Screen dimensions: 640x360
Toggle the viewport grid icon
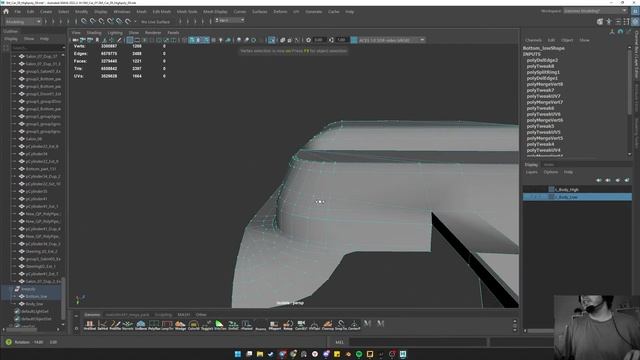130,40
